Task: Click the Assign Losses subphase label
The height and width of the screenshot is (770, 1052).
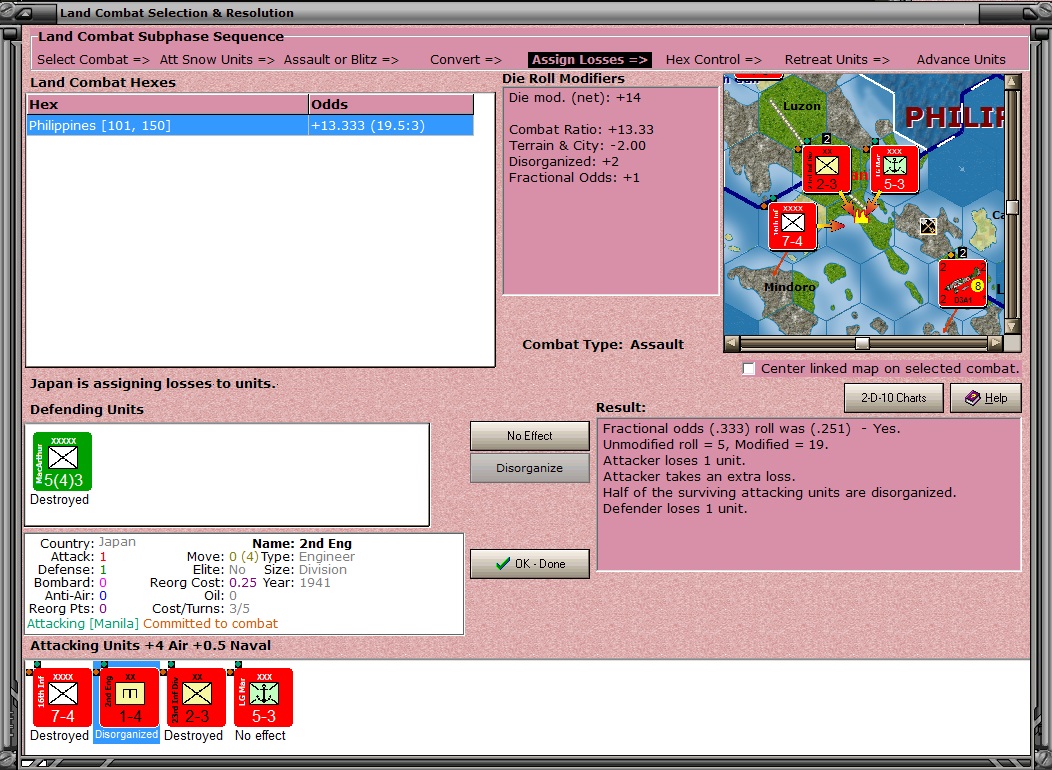Action: pos(589,60)
